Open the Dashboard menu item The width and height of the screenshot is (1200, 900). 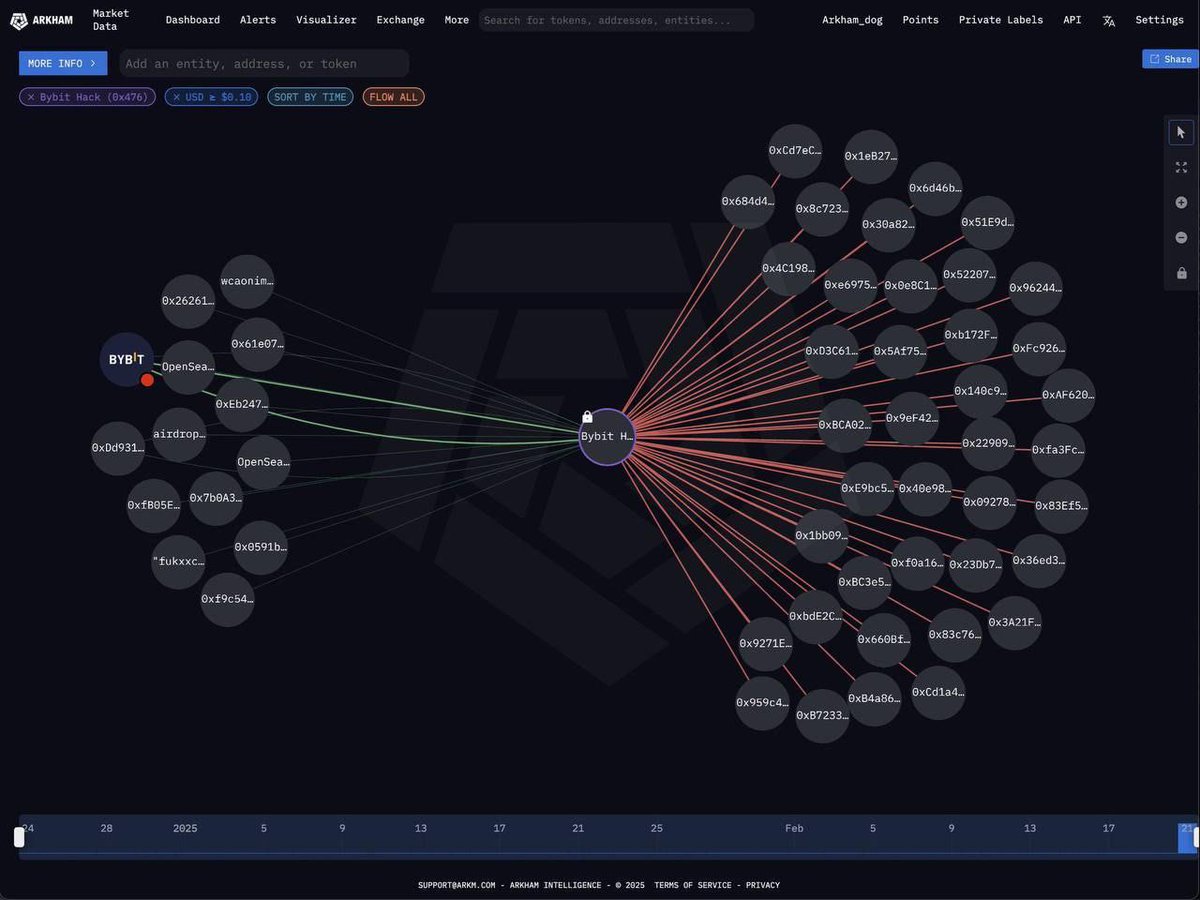pyautogui.click(x=192, y=19)
